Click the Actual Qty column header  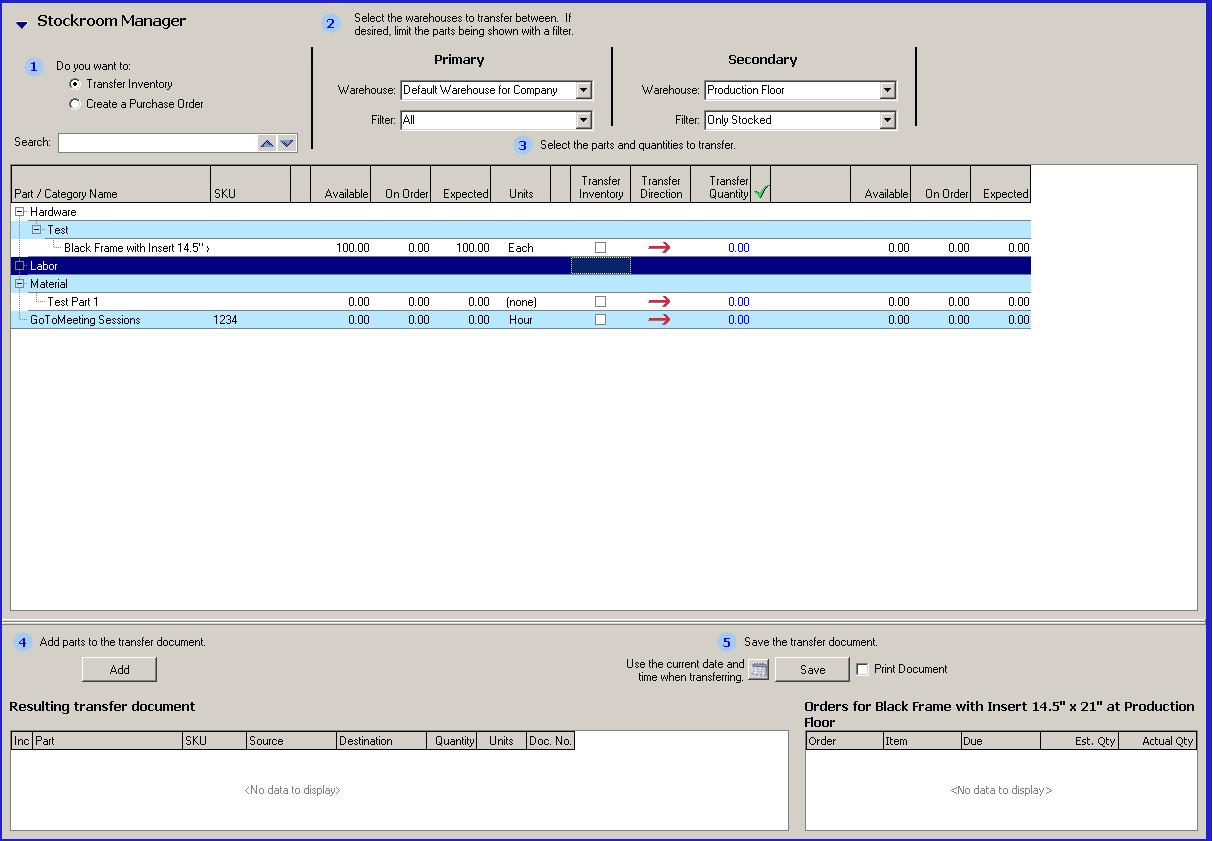click(1156, 741)
